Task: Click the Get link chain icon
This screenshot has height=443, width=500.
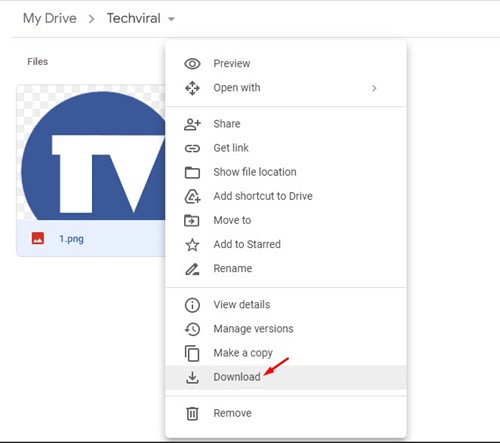Action: tap(192, 148)
